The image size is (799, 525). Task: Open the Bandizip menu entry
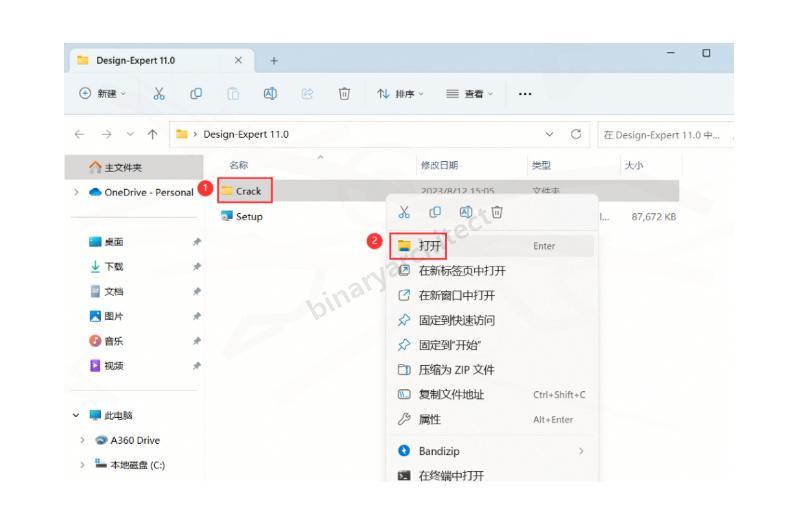point(492,451)
